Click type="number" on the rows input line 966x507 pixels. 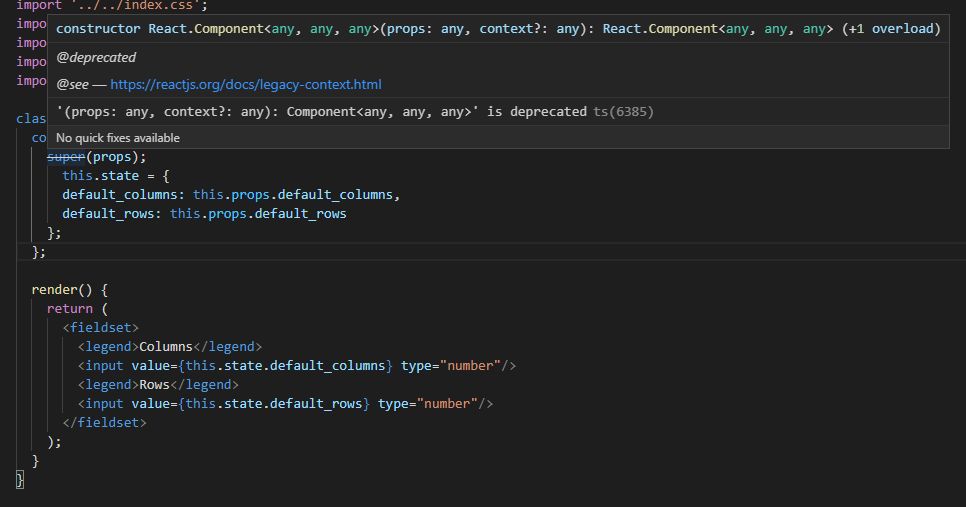click(428, 404)
